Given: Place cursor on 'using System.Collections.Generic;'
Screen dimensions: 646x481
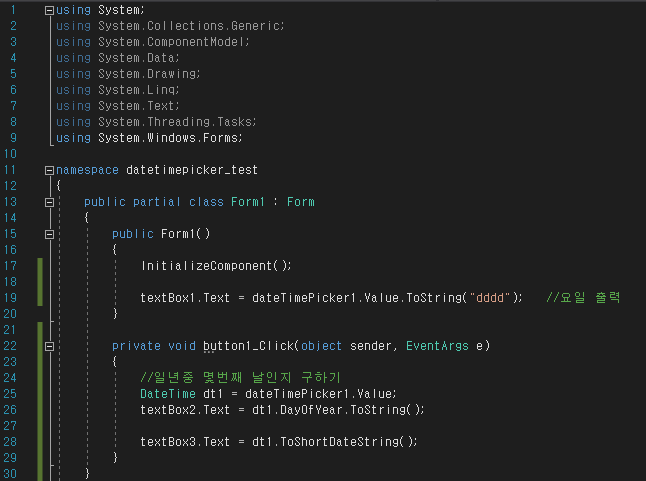Looking at the screenshot, I should pos(170,26).
